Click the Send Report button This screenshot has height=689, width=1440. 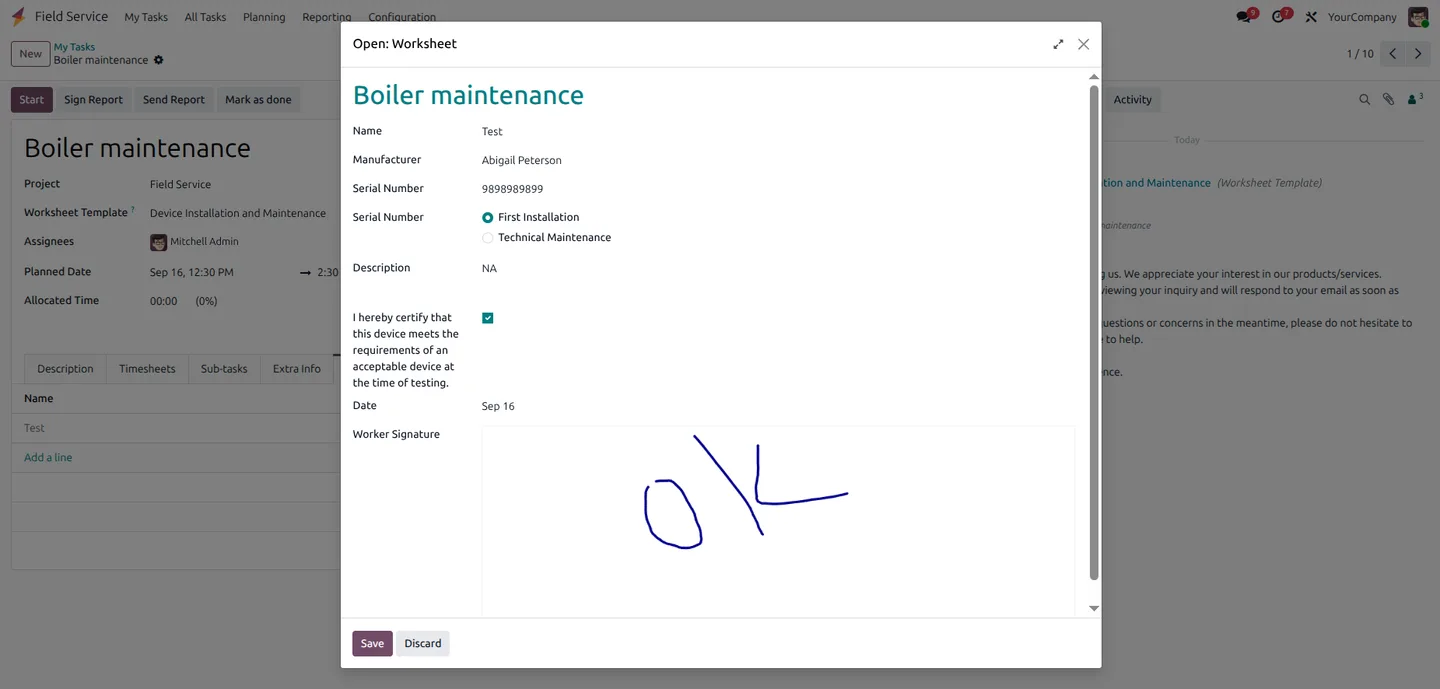(x=173, y=100)
